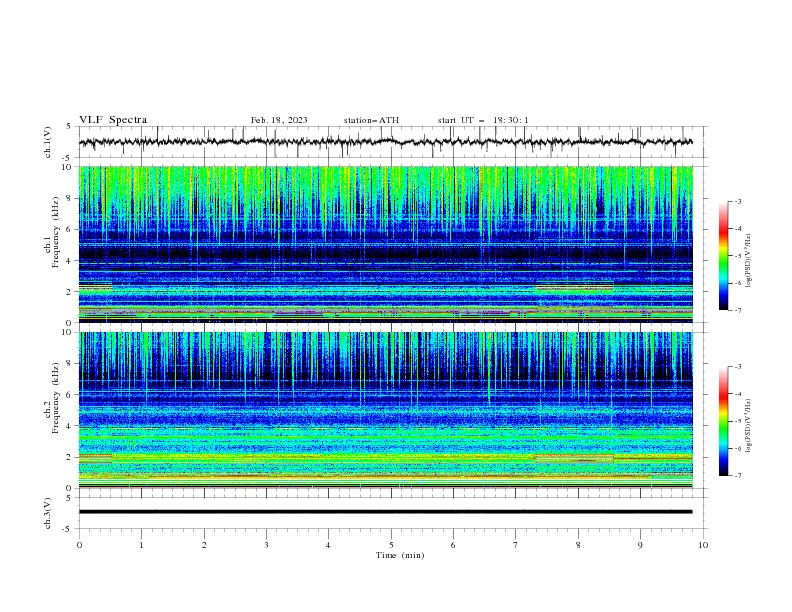The image size is (792, 612).
Task: Click the "VLF Spectra" plot title
Action: (x=113, y=120)
